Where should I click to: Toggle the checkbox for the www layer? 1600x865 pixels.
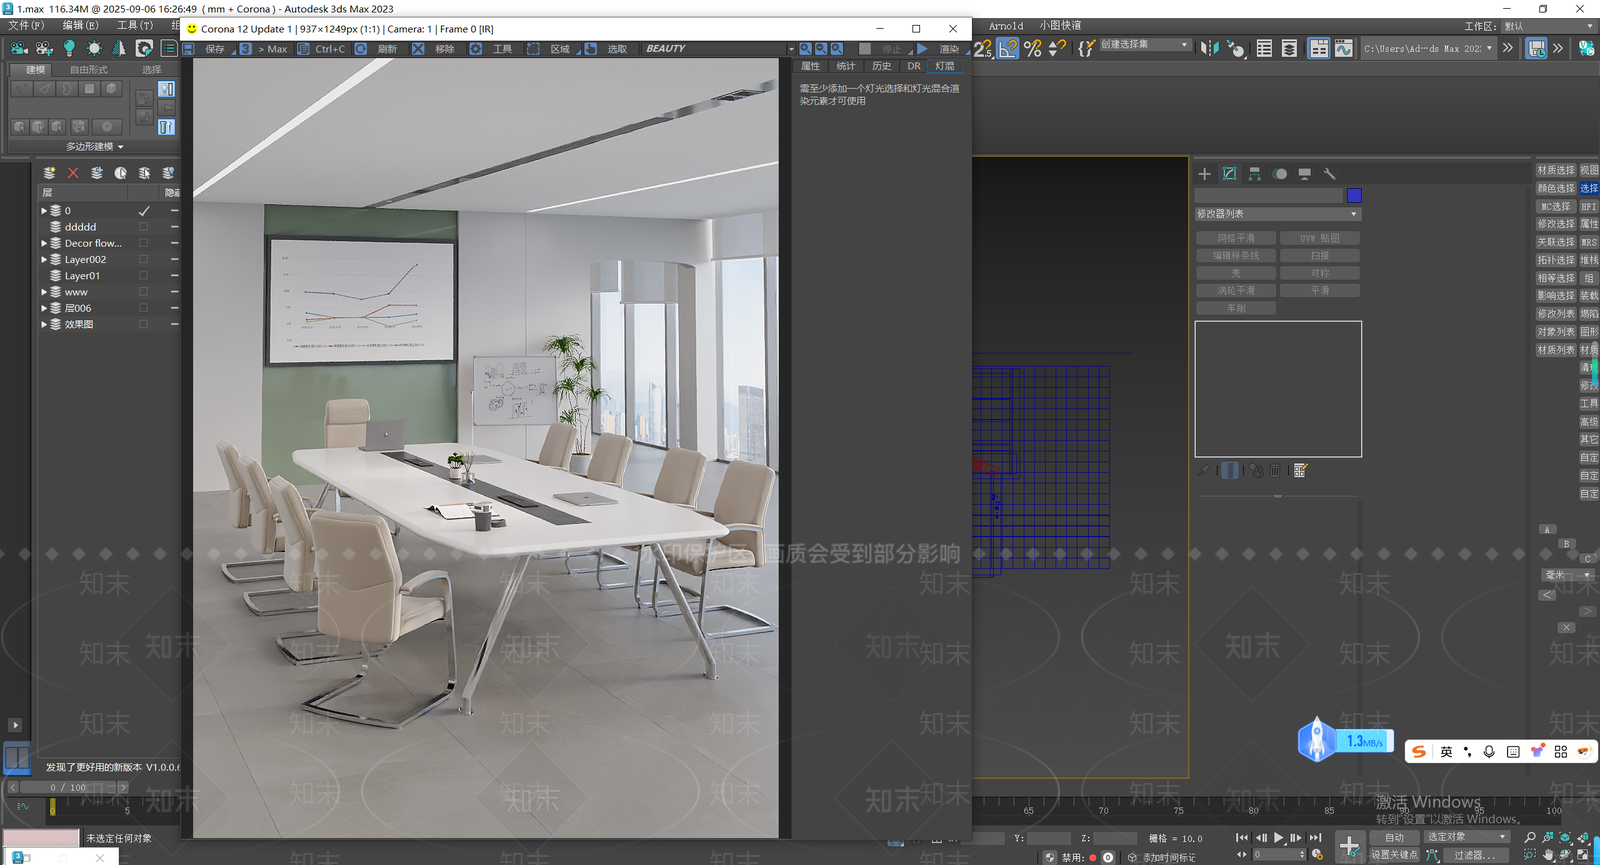pos(143,292)
